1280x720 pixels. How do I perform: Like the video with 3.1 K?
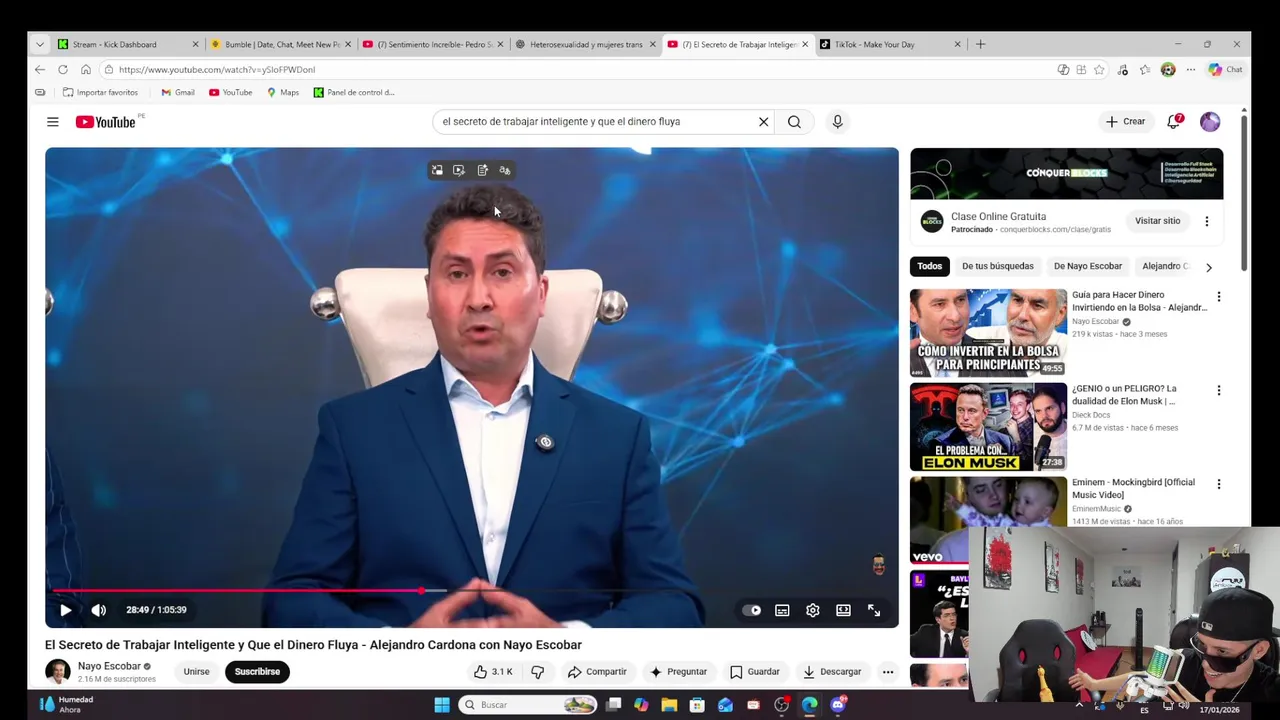click(x=494, y=672)
